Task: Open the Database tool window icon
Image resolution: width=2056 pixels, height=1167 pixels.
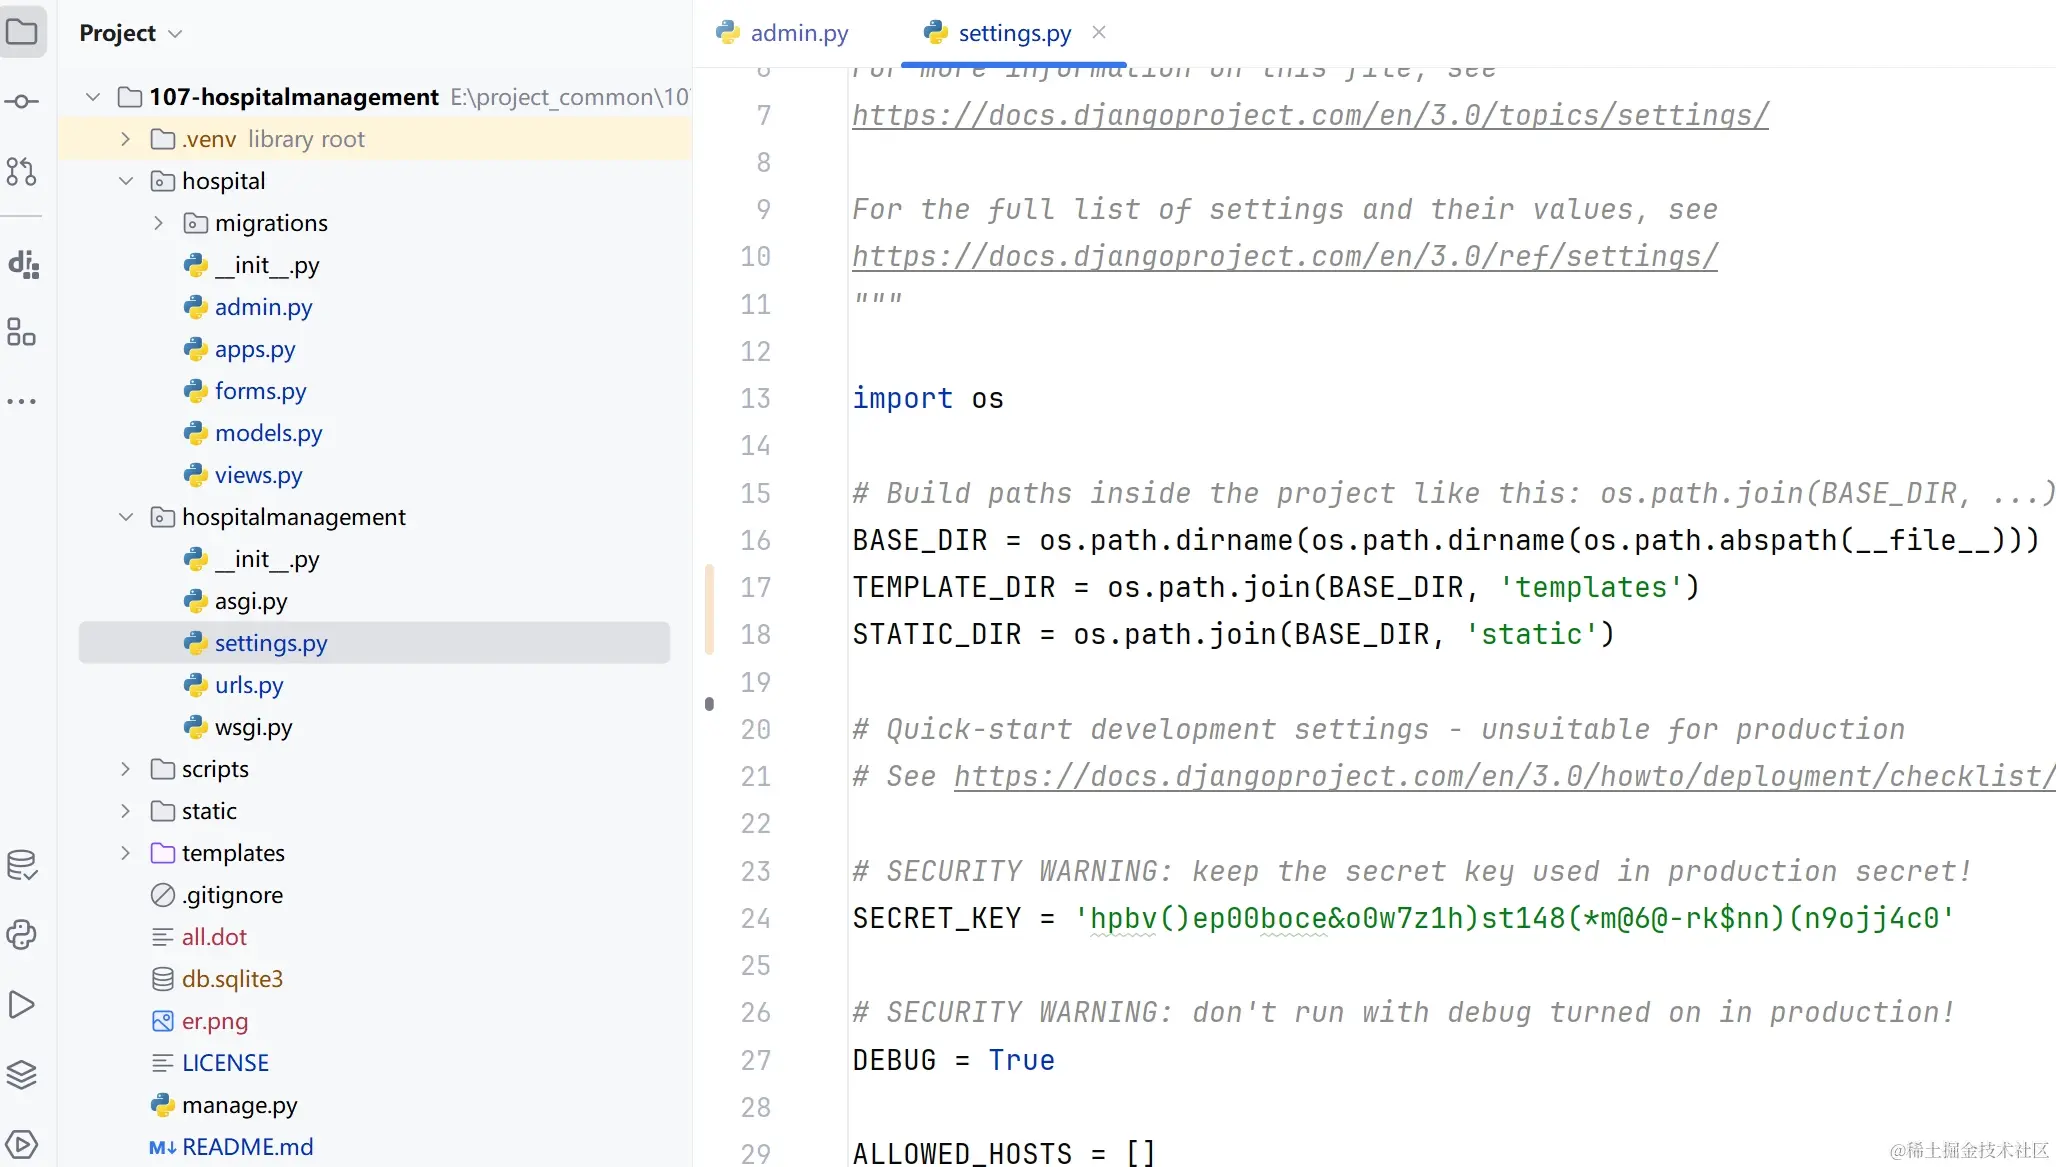Action: (22, 864)
